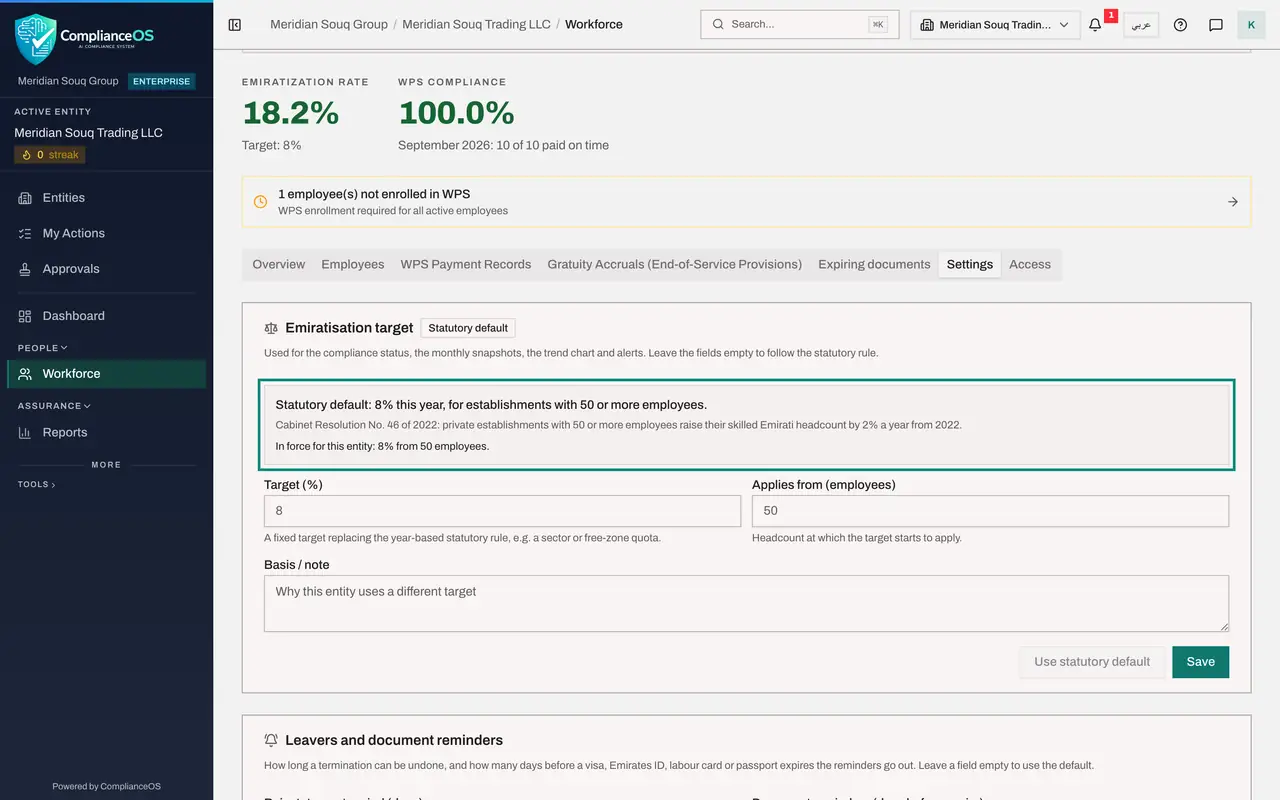Click the Save button
This screenshot has width=1280, height=800.
(x=1201, y=662)
